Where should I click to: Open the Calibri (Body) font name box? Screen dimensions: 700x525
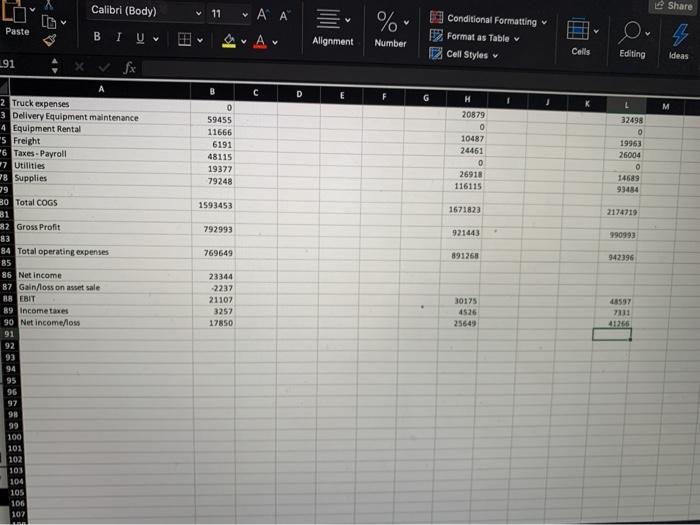(146, 11)
